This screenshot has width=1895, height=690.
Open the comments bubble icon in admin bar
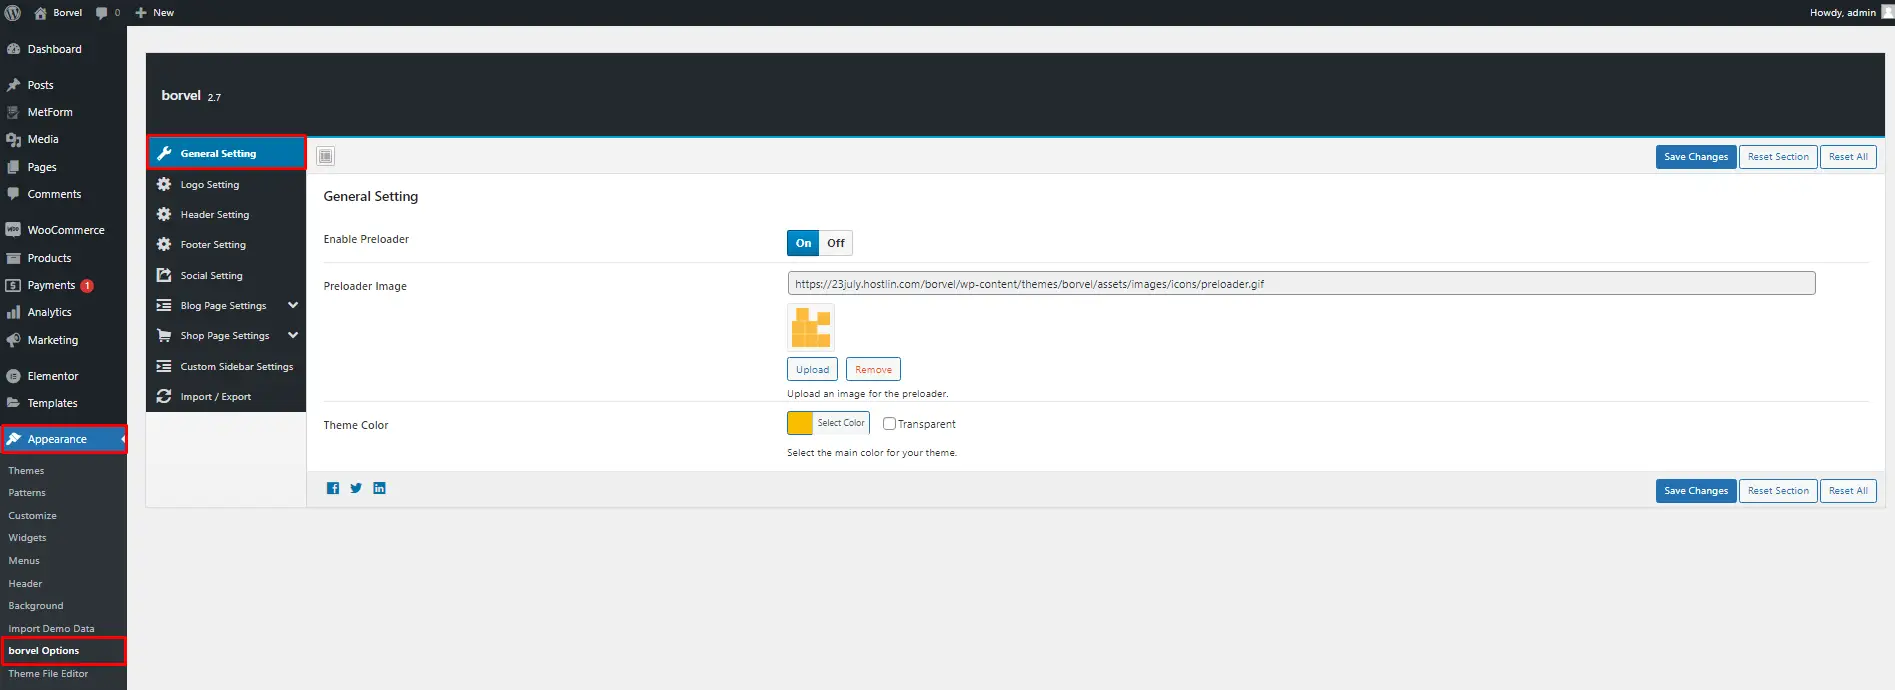tap(102, 13)
